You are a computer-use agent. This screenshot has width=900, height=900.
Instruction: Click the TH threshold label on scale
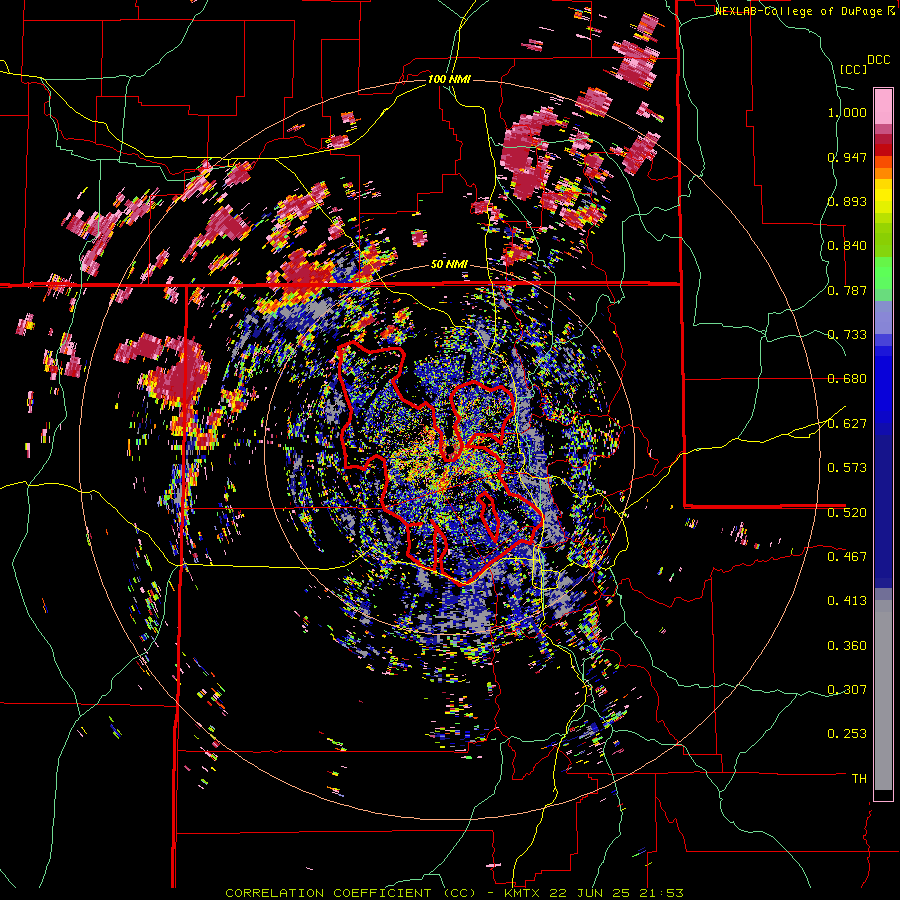pyautogui.click(x=859, y=779)
